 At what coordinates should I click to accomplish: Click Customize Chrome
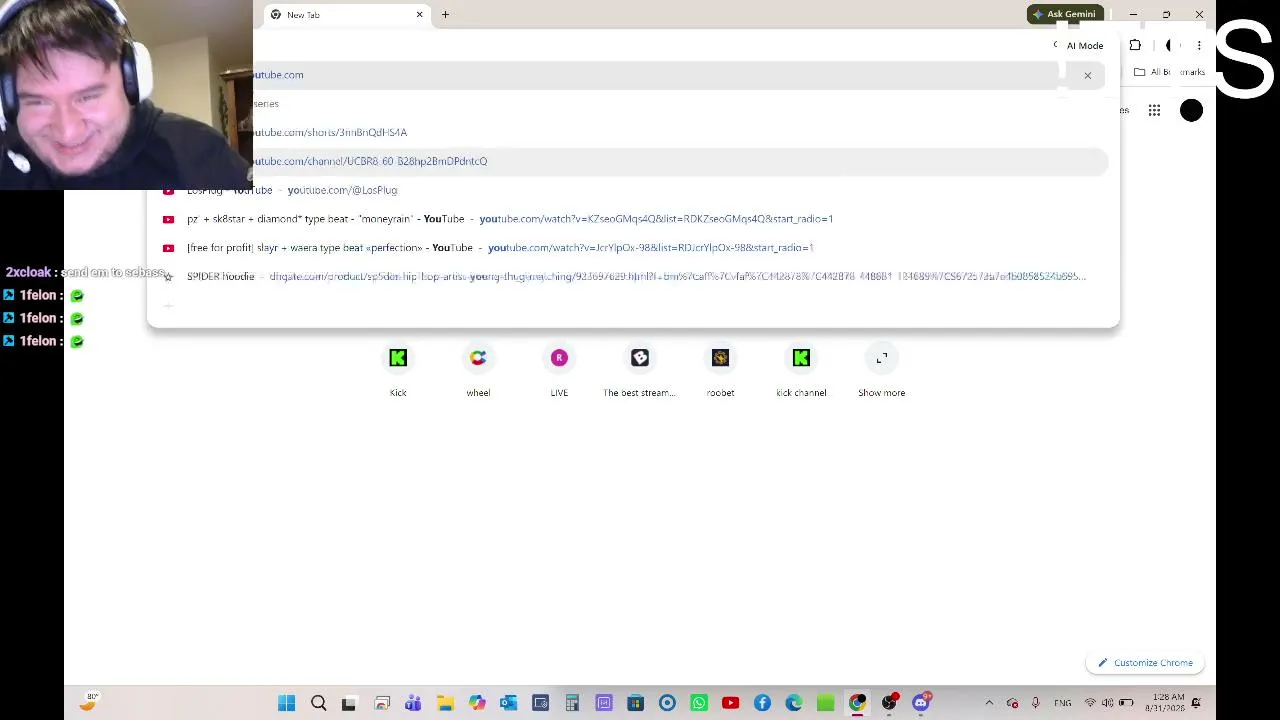click(x=1146, y=663)
